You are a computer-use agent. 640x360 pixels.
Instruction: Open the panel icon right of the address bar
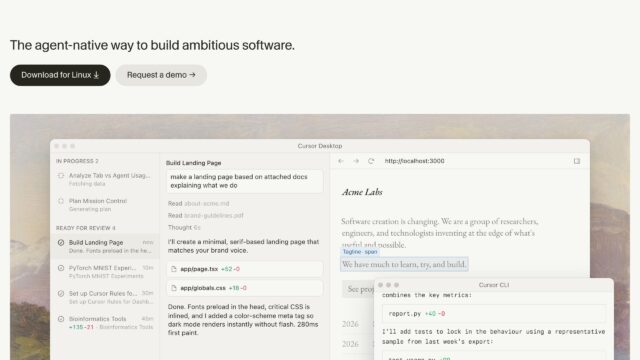[577, 161]
